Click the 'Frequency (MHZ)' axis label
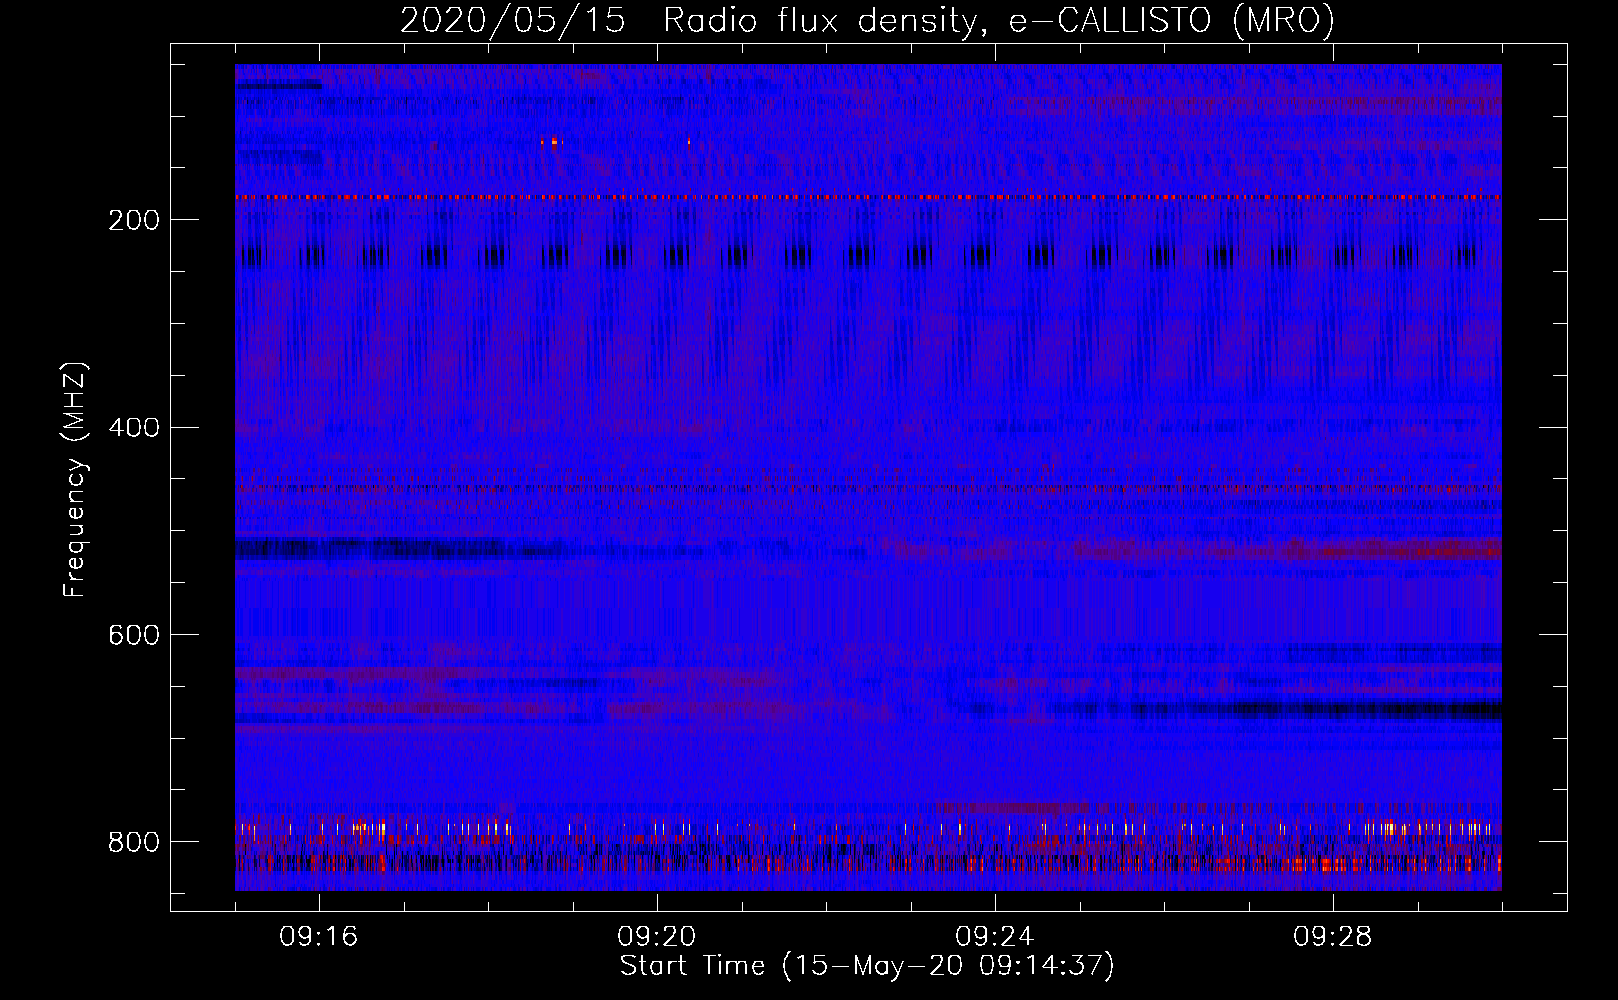This screenshot has height=1000, width=1618. click(x=75, y=480)
